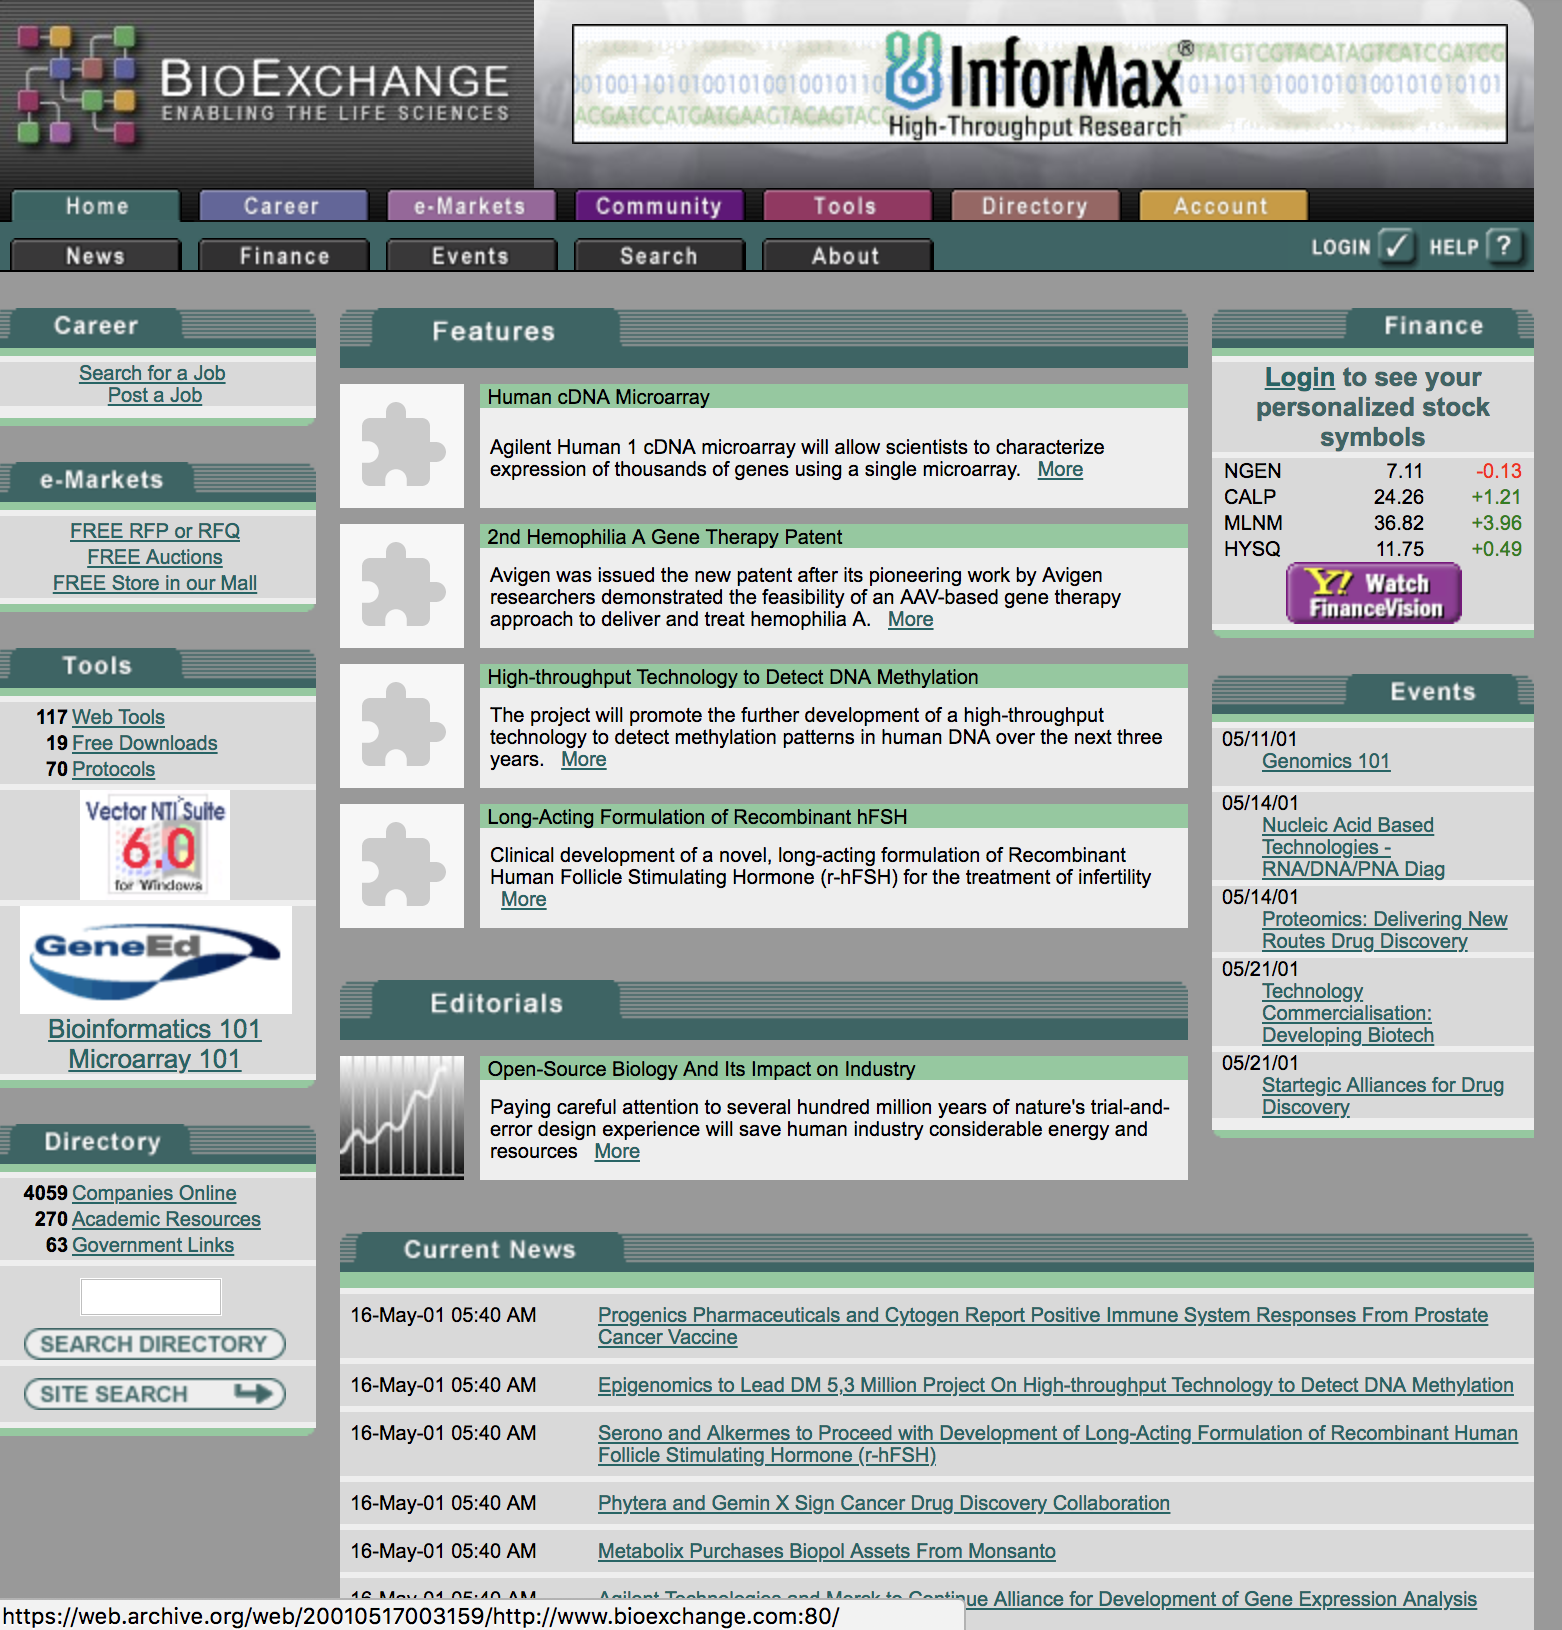This screenshot has width=1562, height=1630.
Task: Open More link for Open-Source Biology editorial
Action: pos(617,1151)
